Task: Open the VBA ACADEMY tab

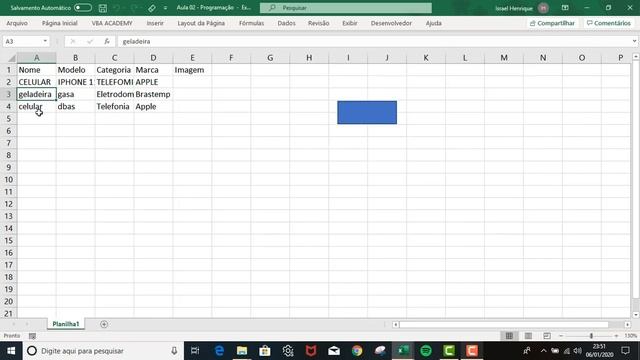Action: coord(112,23)
